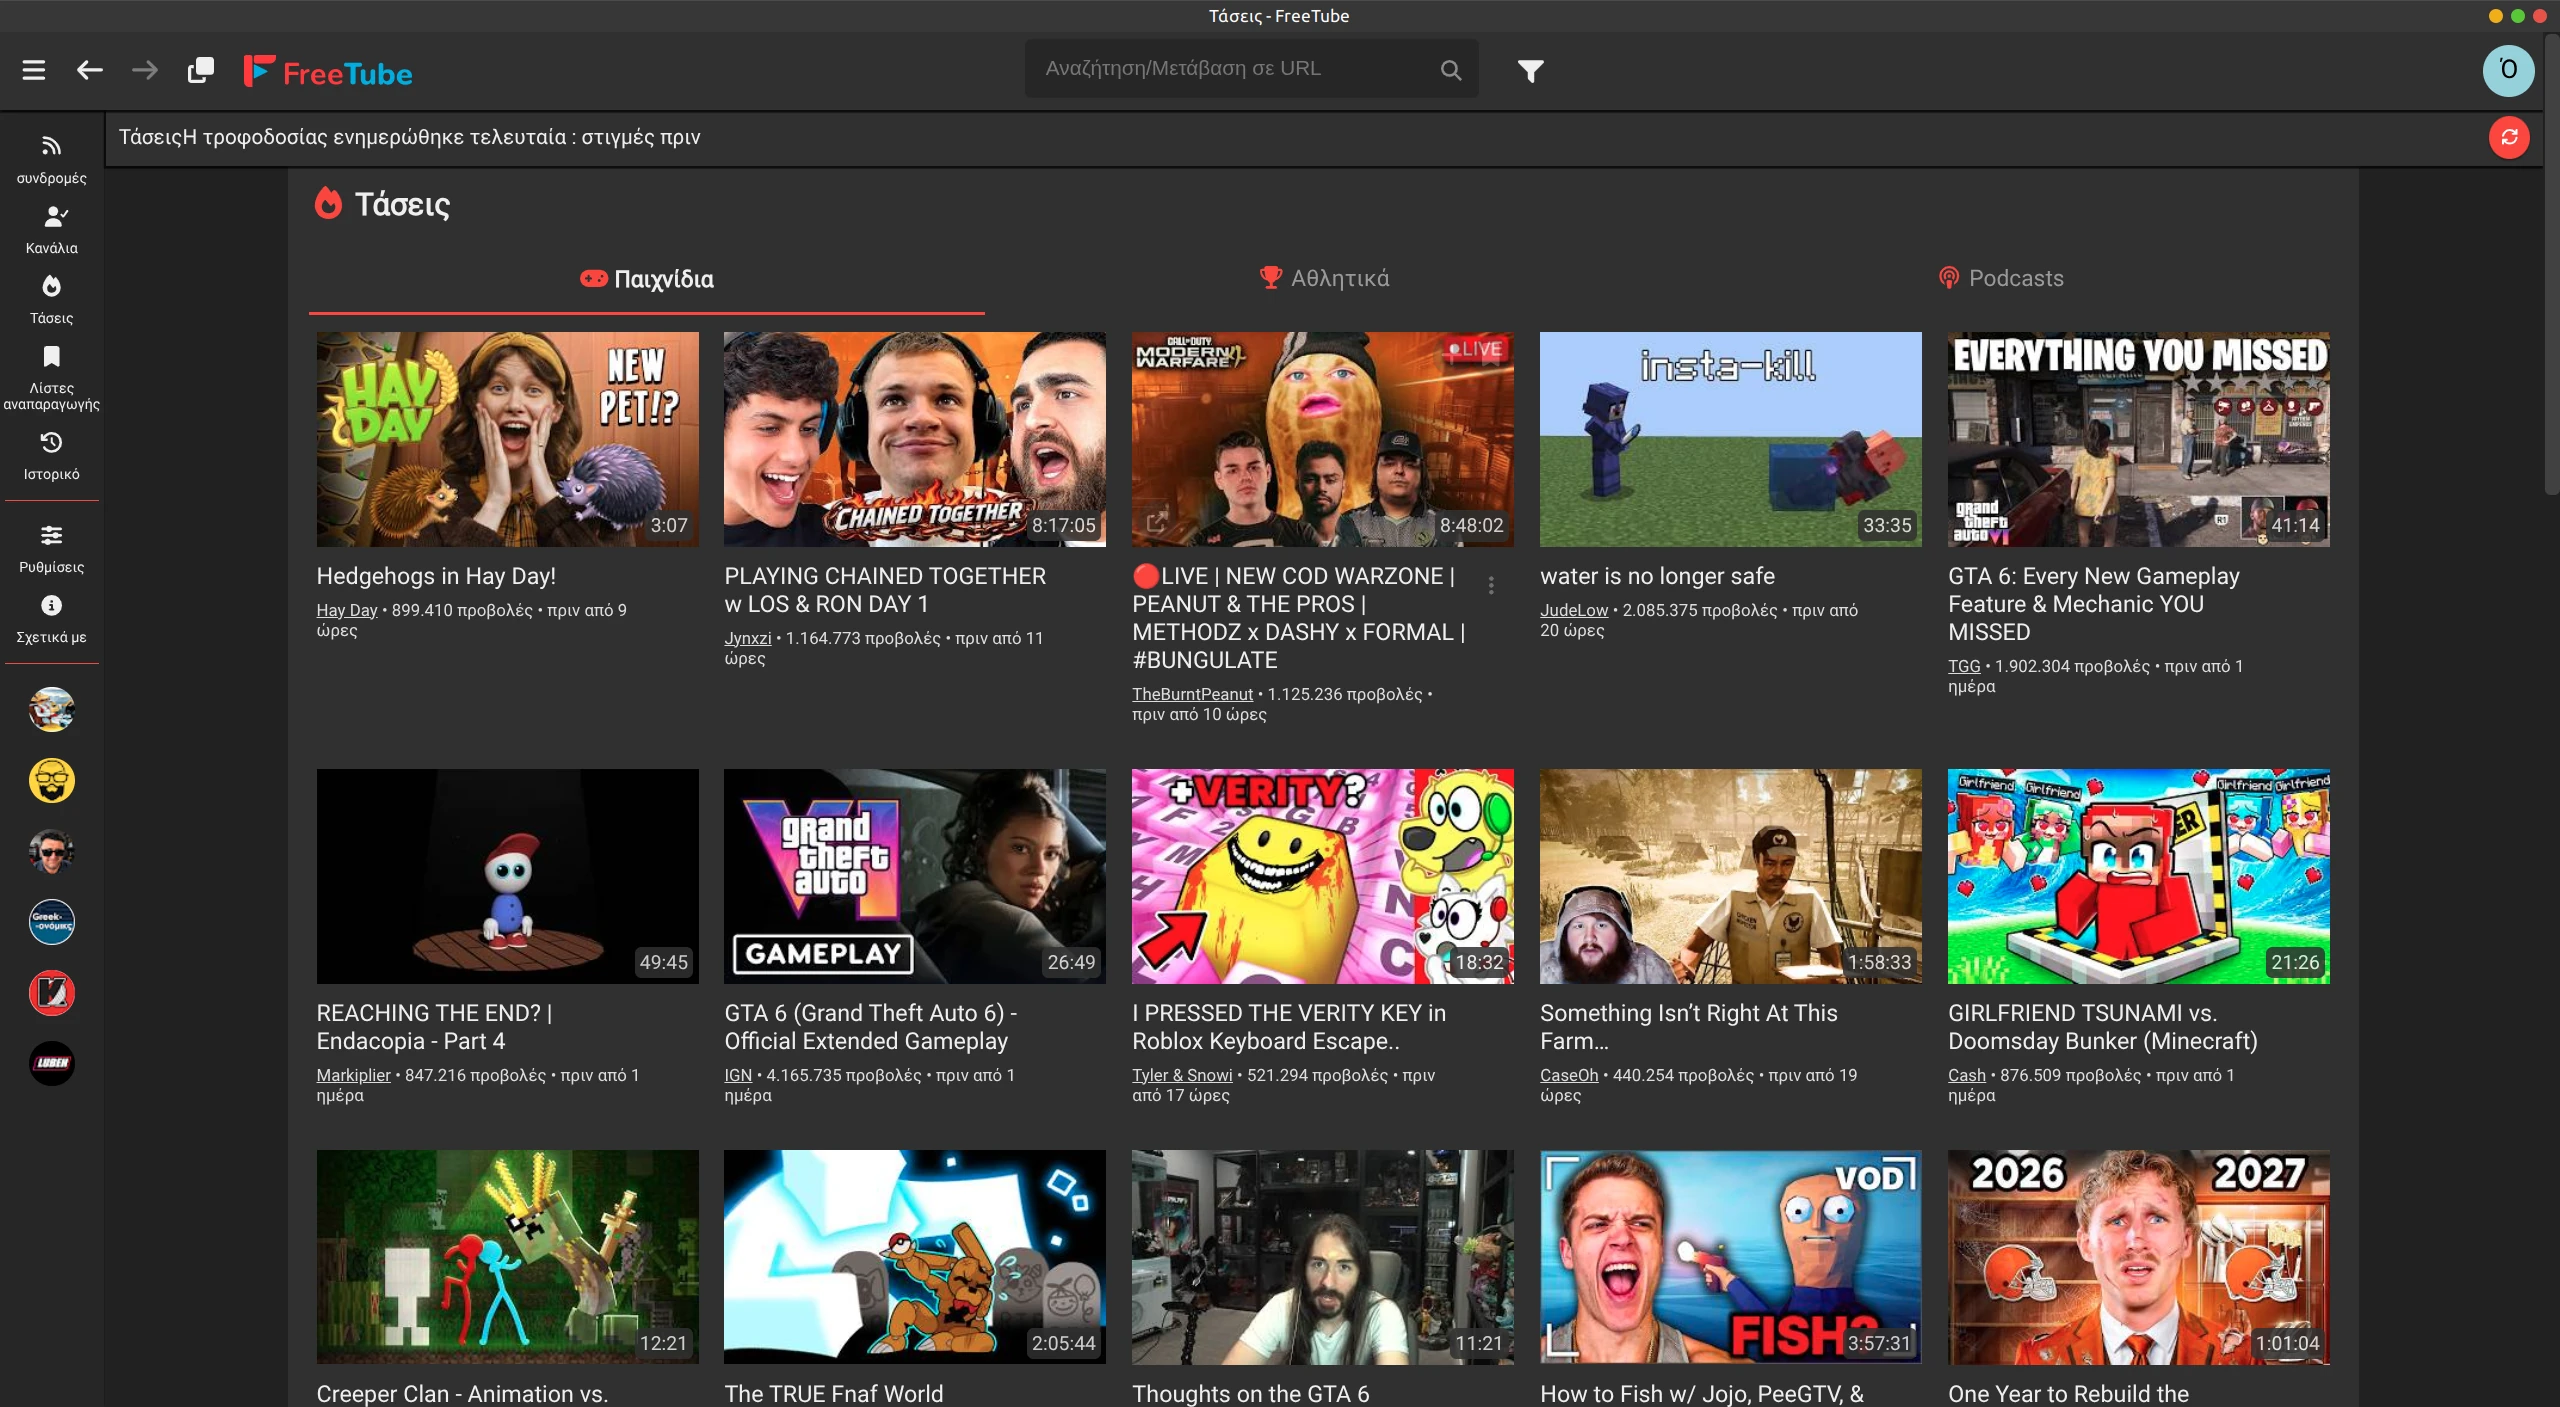Play the Fnaf World thumbnail
The image size is (2560, 1407).
pos(915,1257)
